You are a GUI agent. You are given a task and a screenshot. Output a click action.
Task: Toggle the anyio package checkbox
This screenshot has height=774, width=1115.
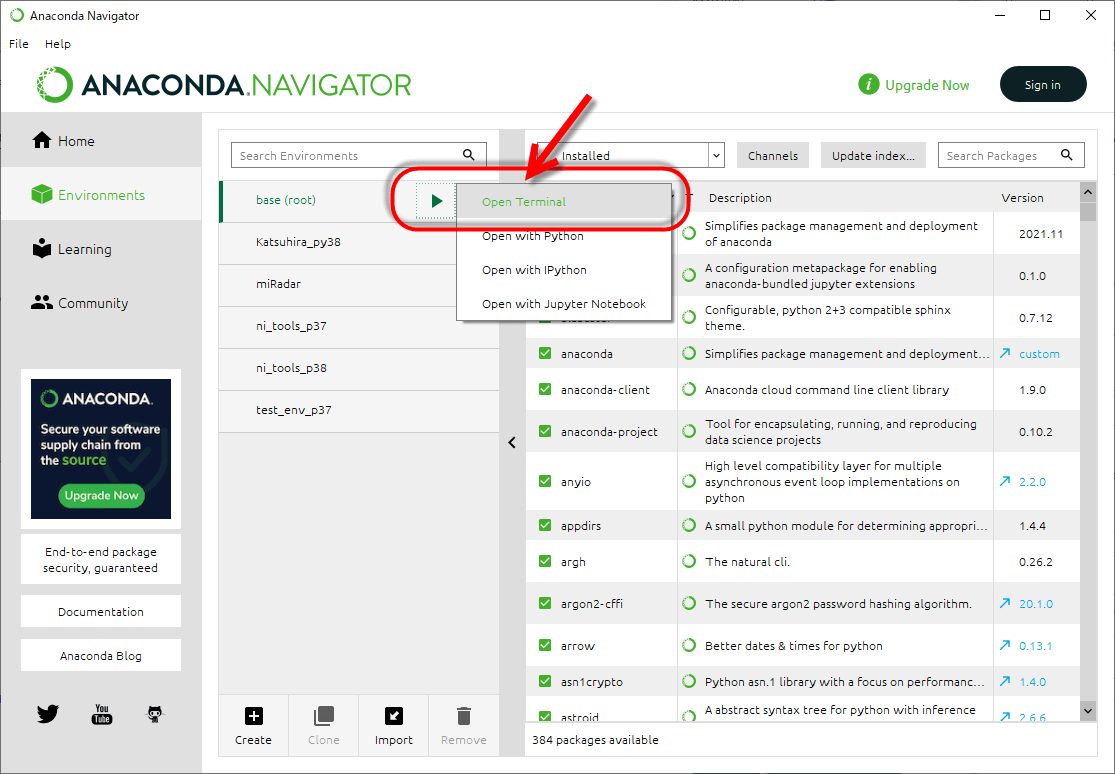(545, 481)
